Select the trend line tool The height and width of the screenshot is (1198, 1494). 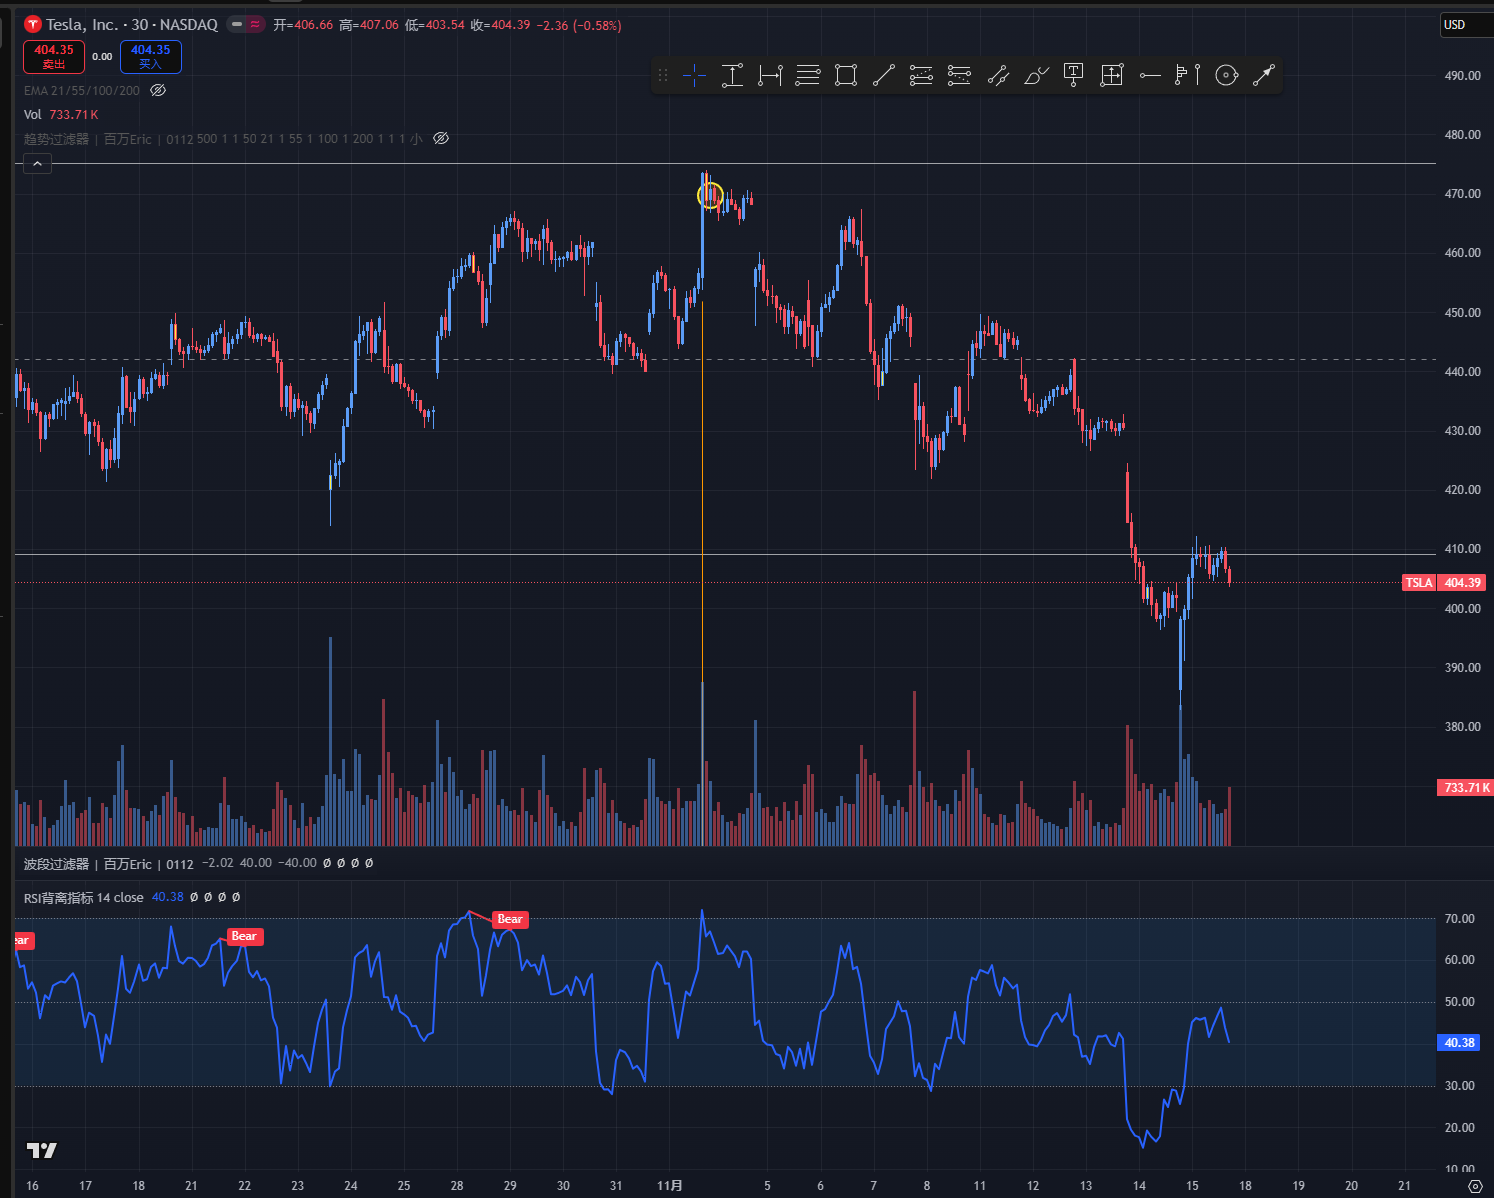coord(883,75)
